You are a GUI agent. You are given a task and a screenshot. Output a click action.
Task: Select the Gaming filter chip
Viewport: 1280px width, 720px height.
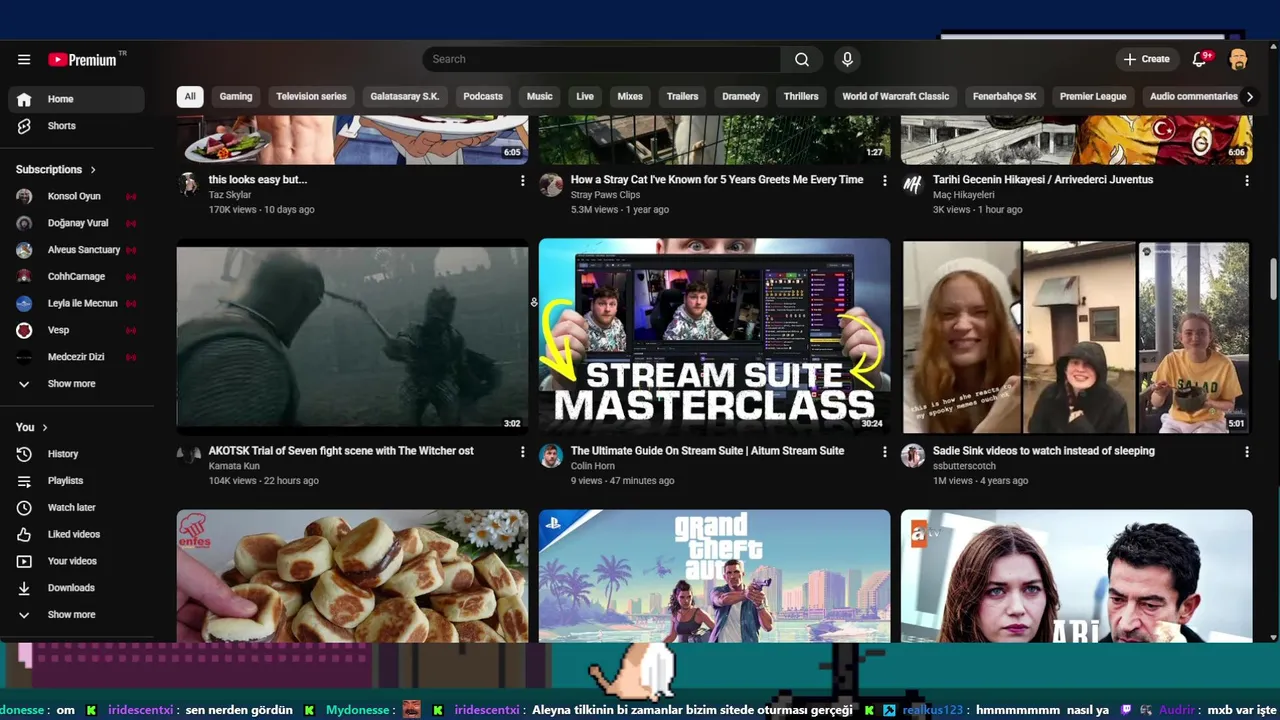click(236, 97)
